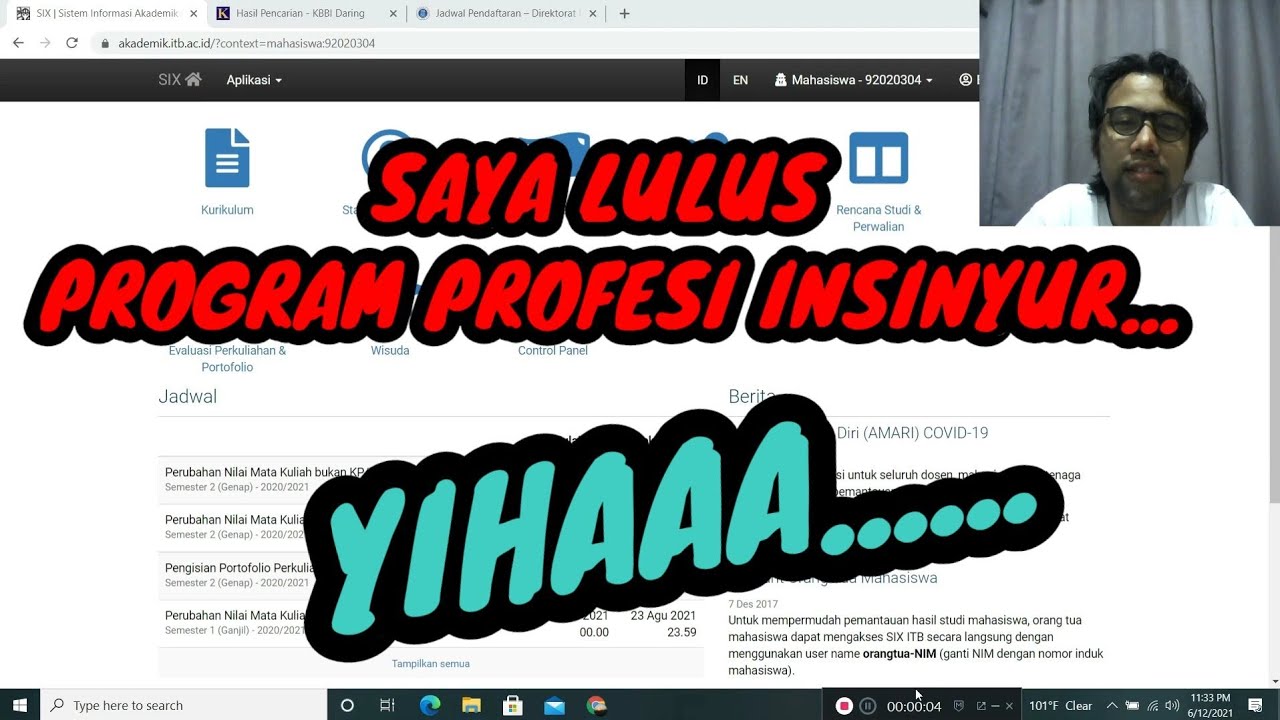Open Cortana circle icon on taskbar
This screenshot has width=1280, height=720.
347,705
